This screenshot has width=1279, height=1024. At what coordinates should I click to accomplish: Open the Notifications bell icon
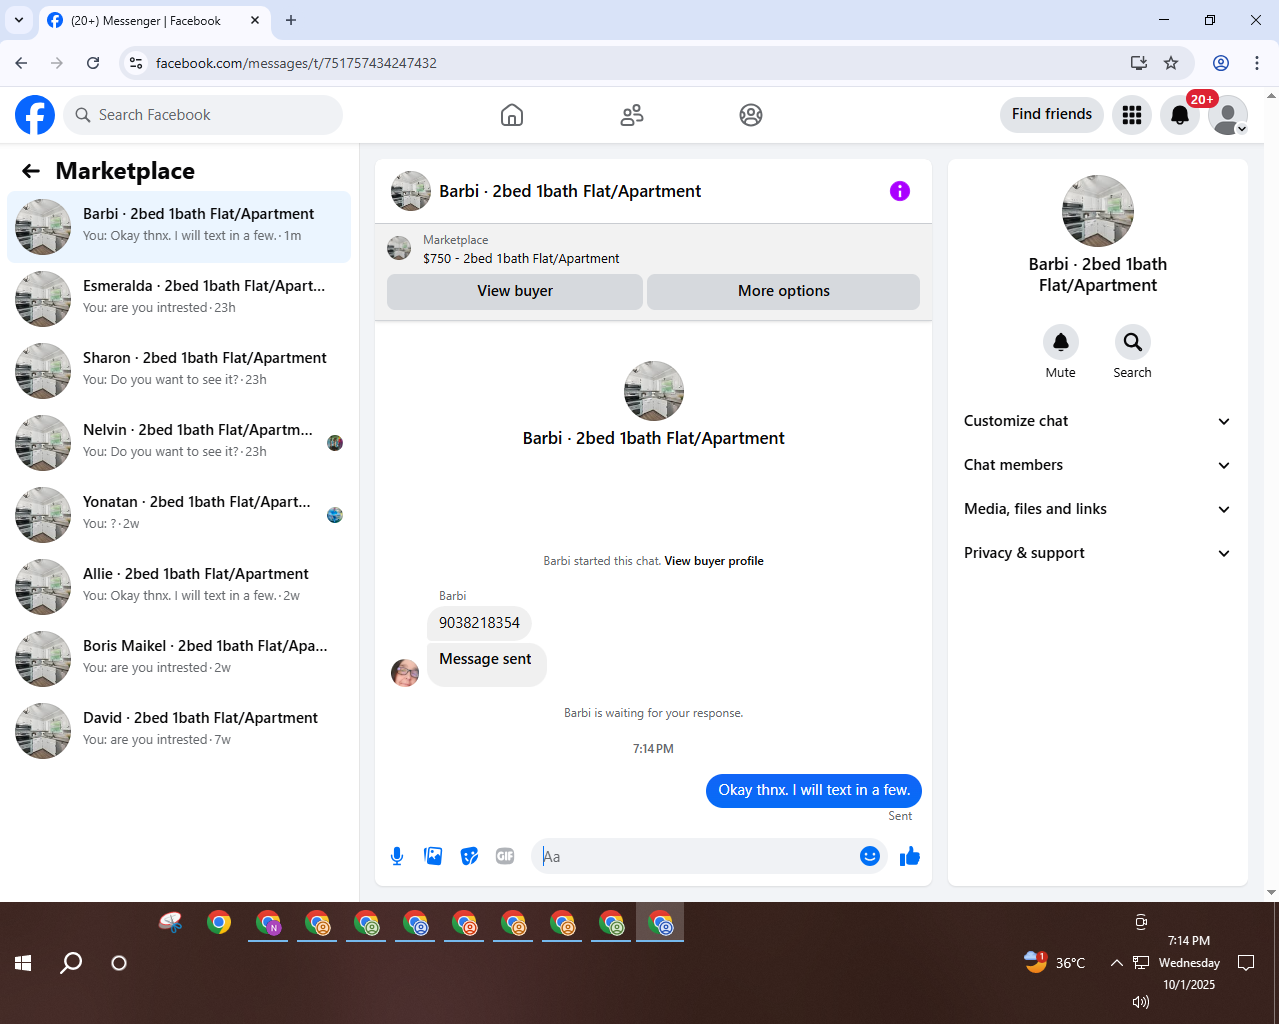click(1180, 115)
